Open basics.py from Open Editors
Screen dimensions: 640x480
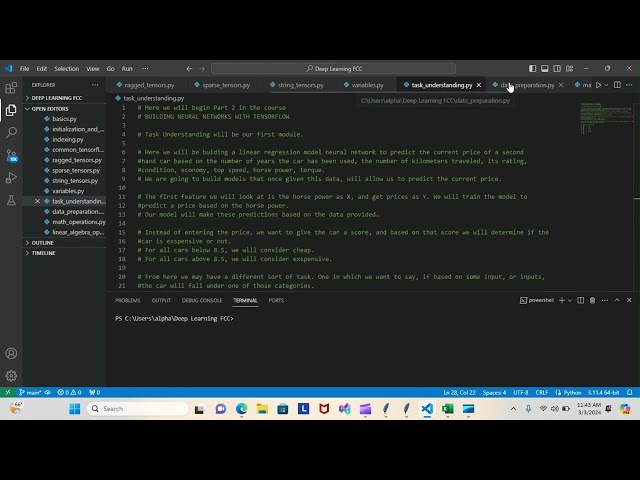pos(64,119)
